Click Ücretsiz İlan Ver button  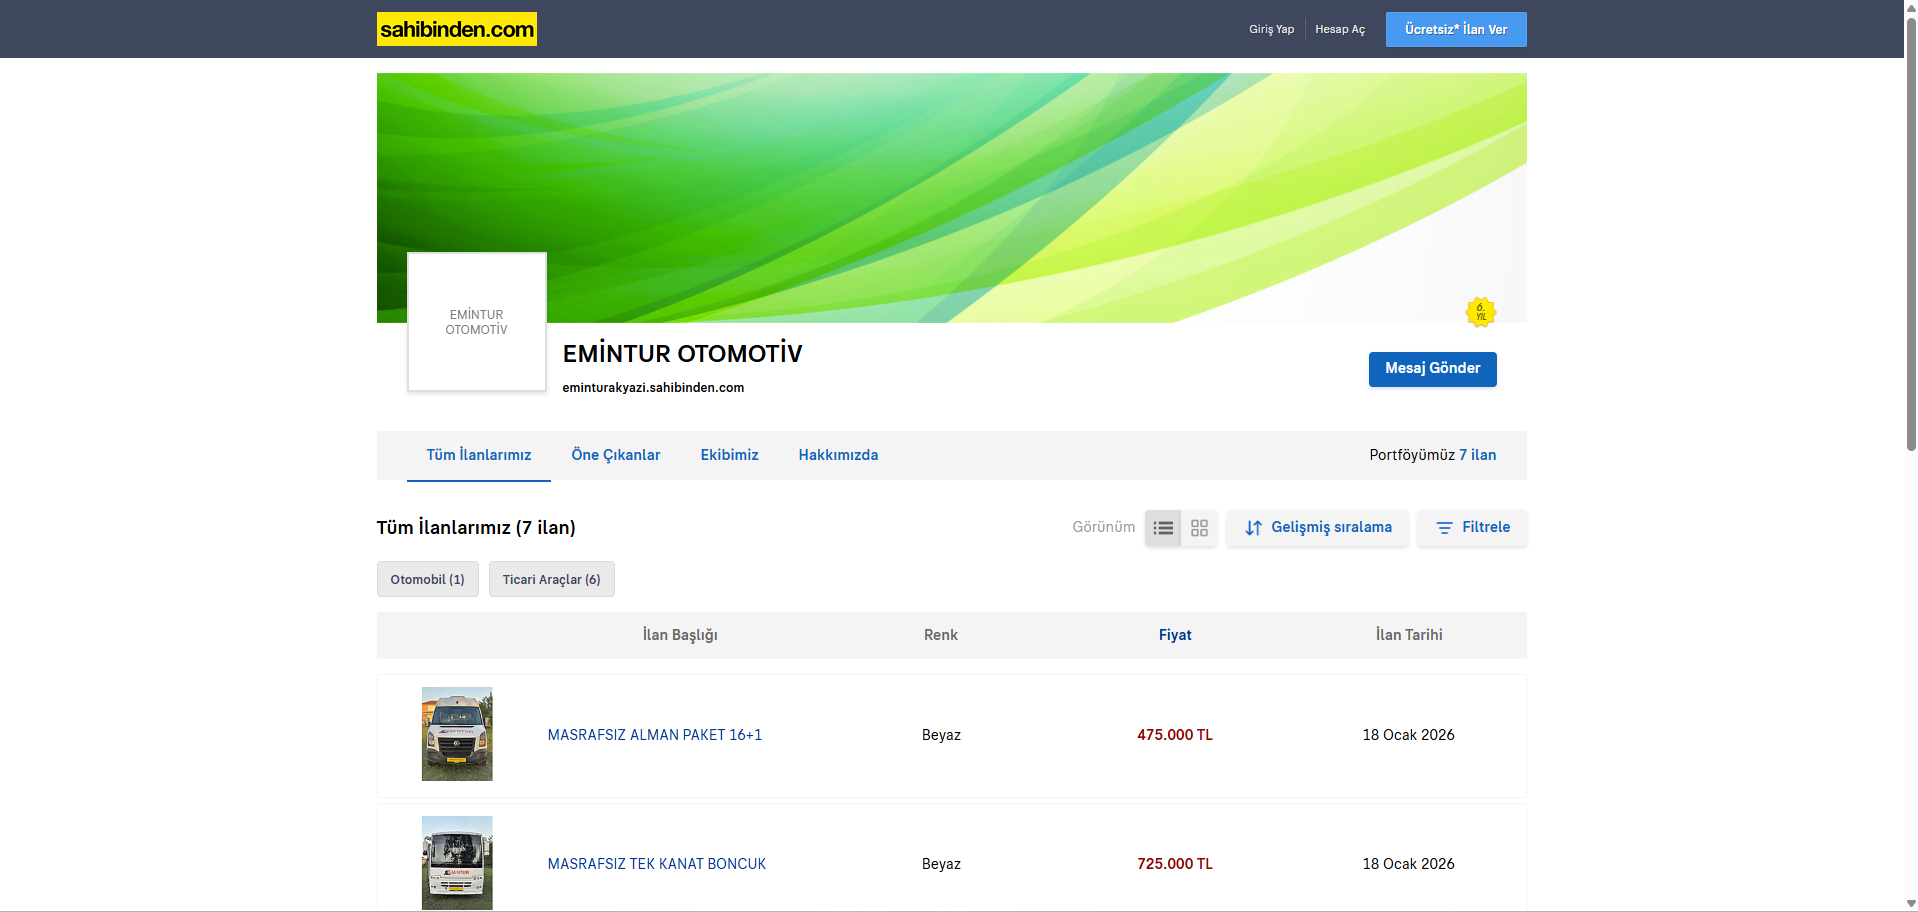click(x=1456, y=29)
